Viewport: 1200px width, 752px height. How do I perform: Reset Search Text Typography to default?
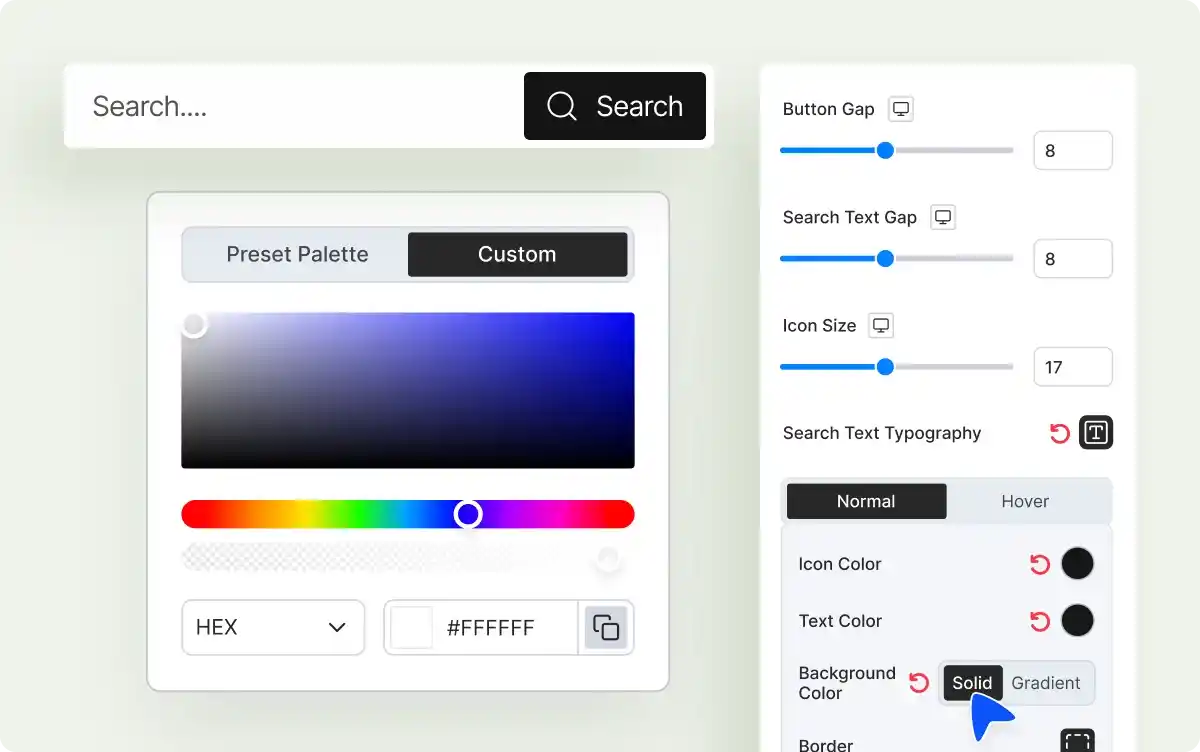click(1059, 433)
